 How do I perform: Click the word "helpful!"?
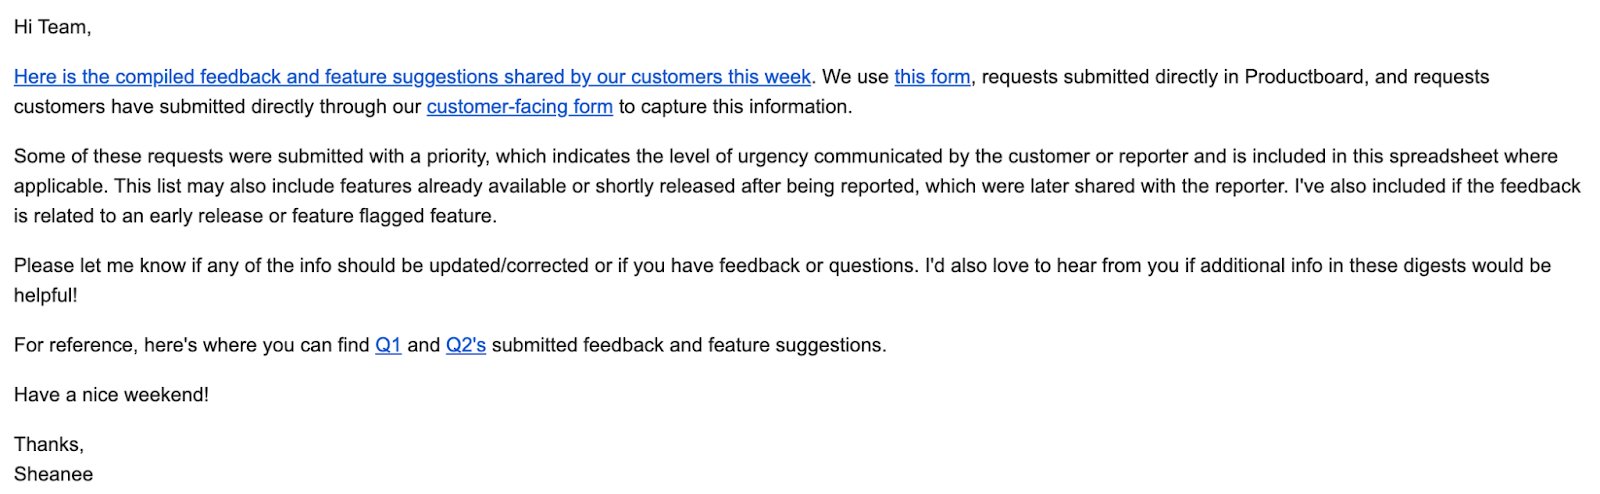tap(45, 296)
